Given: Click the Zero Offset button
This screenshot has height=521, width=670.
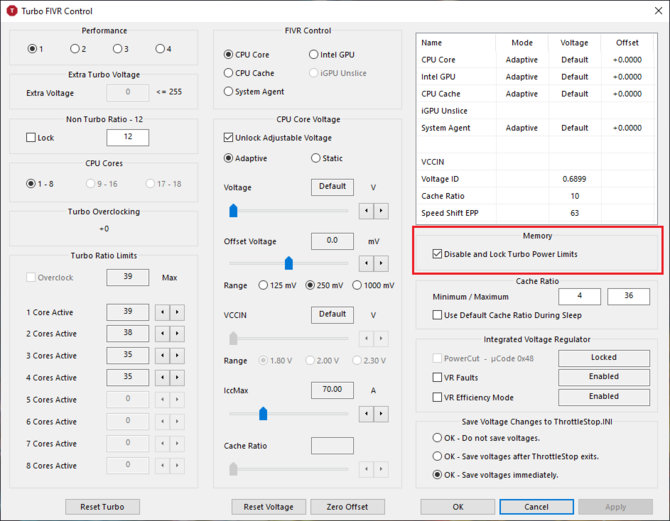Looking at the screenshot, I should pyautogui.click(x=347, y=507).
